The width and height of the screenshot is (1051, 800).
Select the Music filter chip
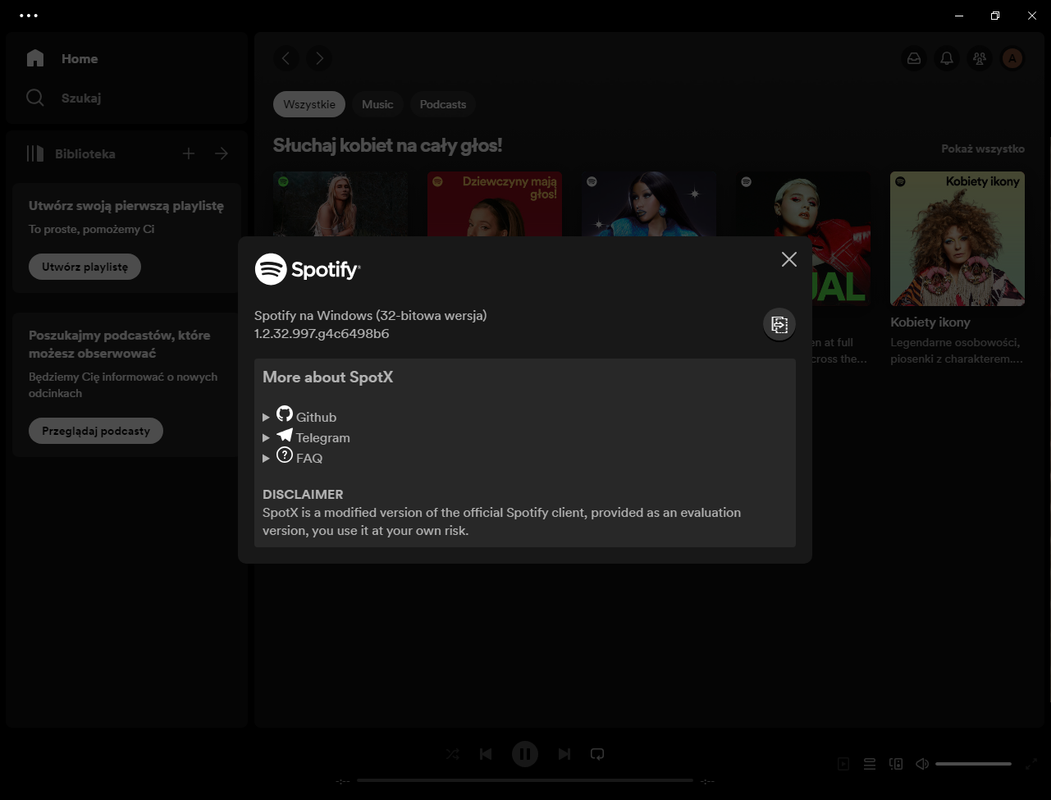[377, 105]
